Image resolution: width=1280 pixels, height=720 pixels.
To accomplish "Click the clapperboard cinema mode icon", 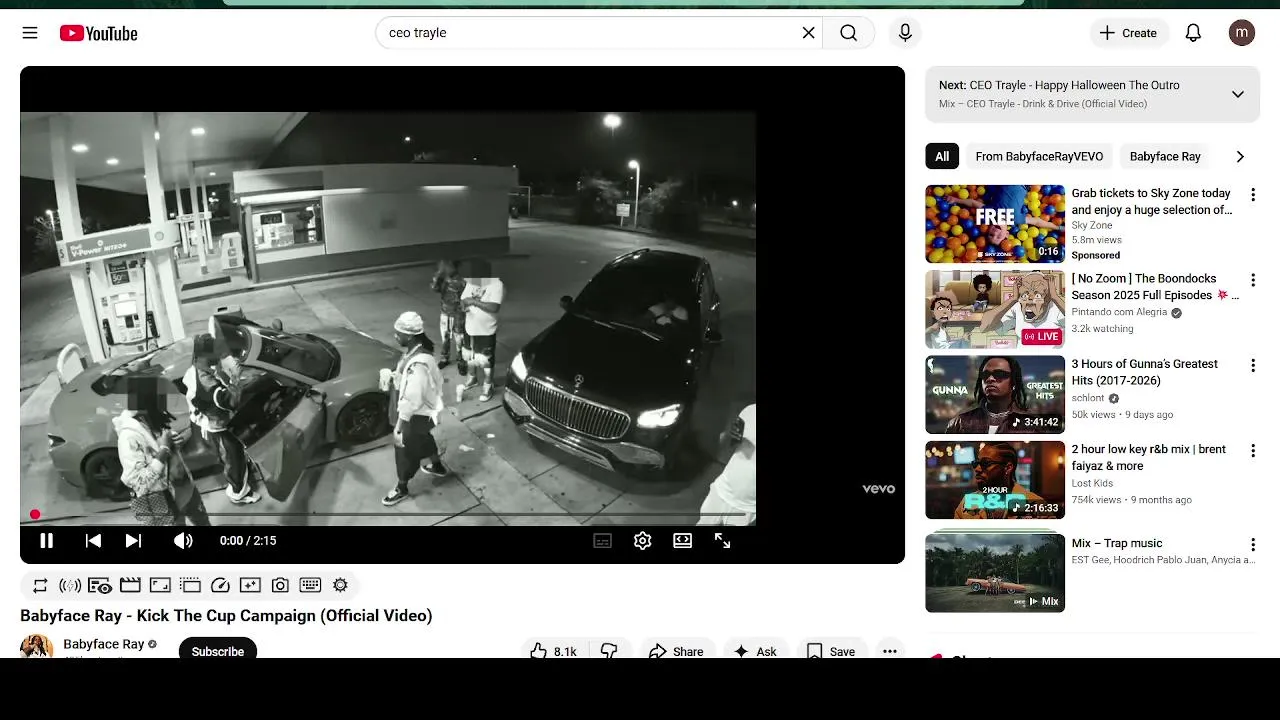I will tap(130, 585).
